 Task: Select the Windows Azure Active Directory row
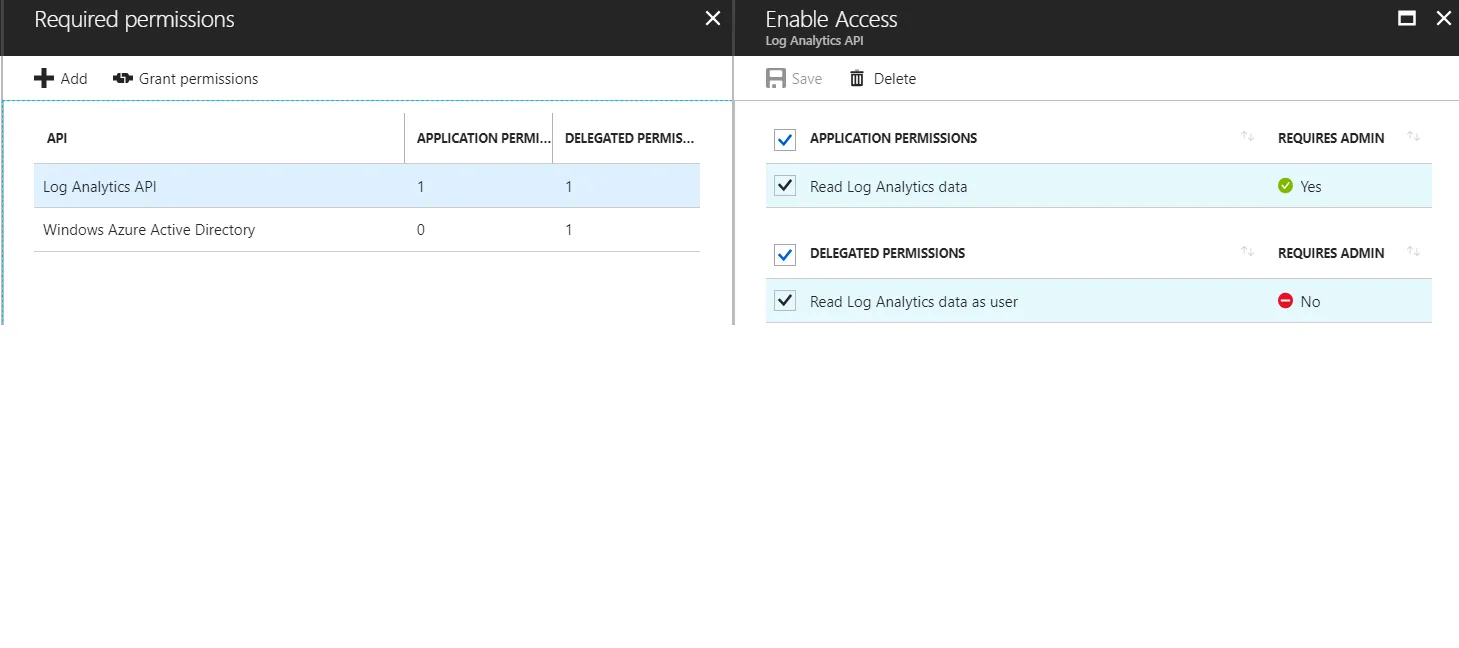pyautogui.click(x=367, y=230)
